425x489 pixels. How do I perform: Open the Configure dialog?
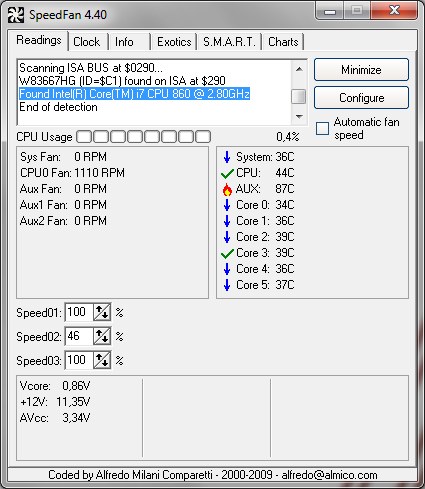coord(361,98)
